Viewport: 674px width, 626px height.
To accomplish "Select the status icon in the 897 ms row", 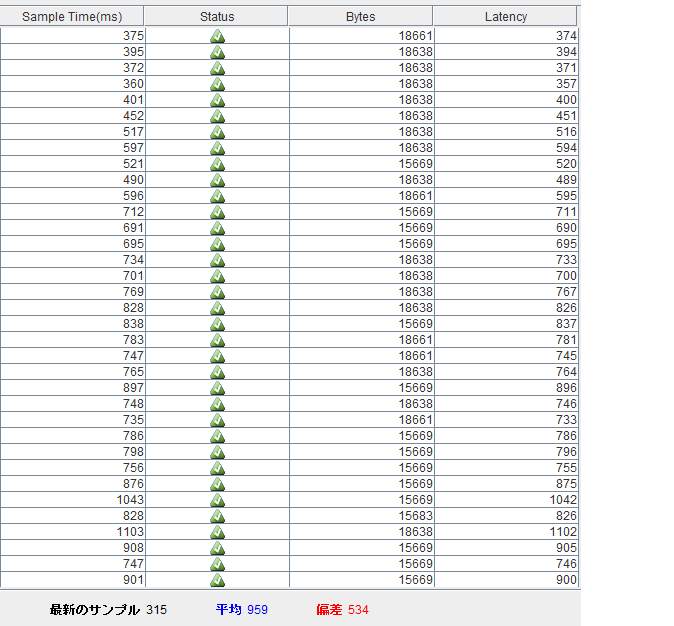I will point(217,388).
